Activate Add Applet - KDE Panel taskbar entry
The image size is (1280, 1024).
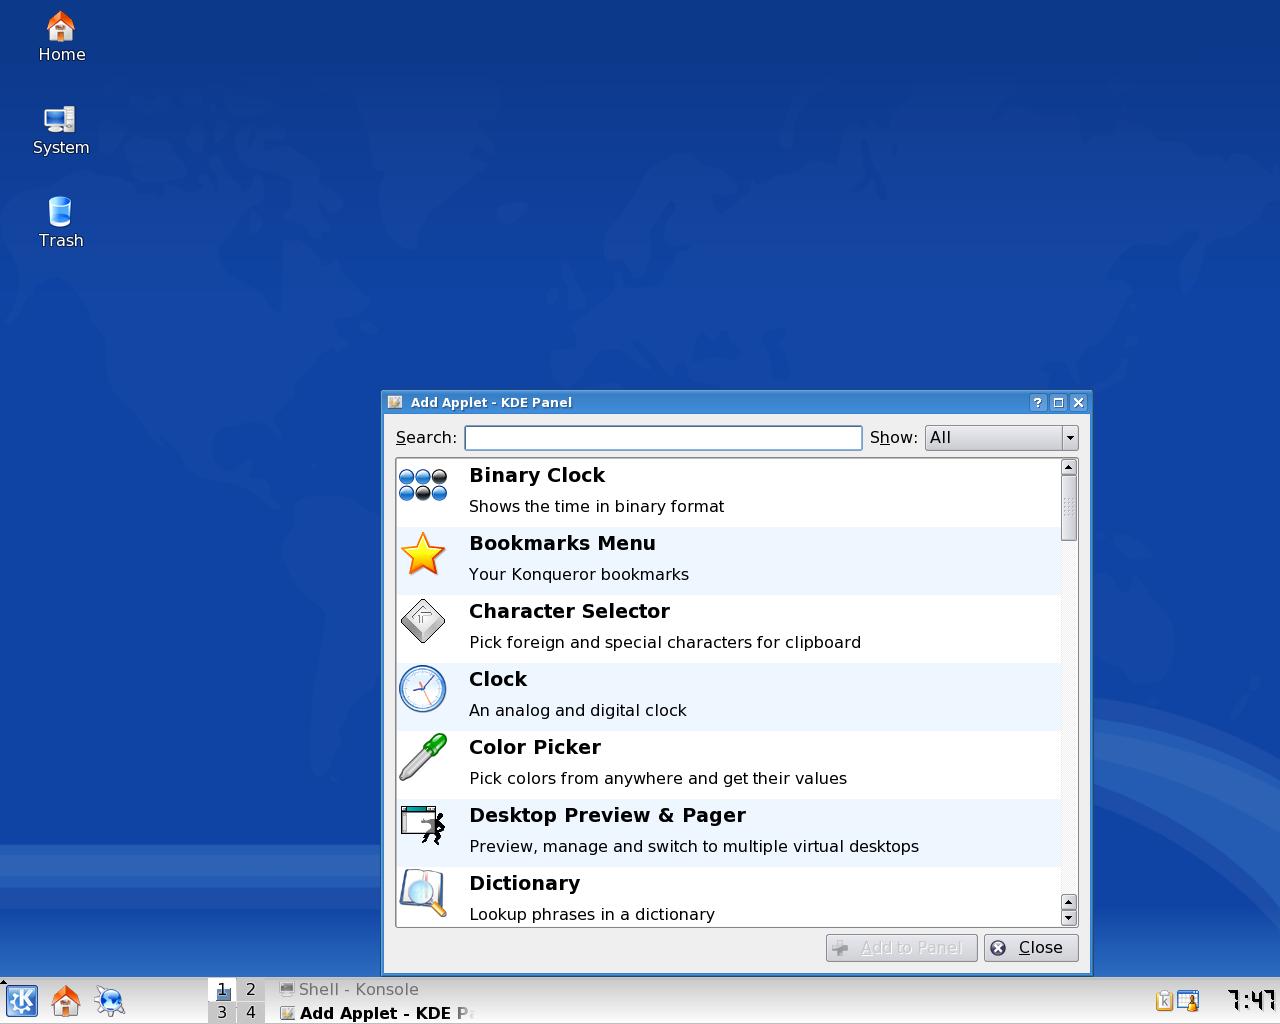[x=374, y=1013]
